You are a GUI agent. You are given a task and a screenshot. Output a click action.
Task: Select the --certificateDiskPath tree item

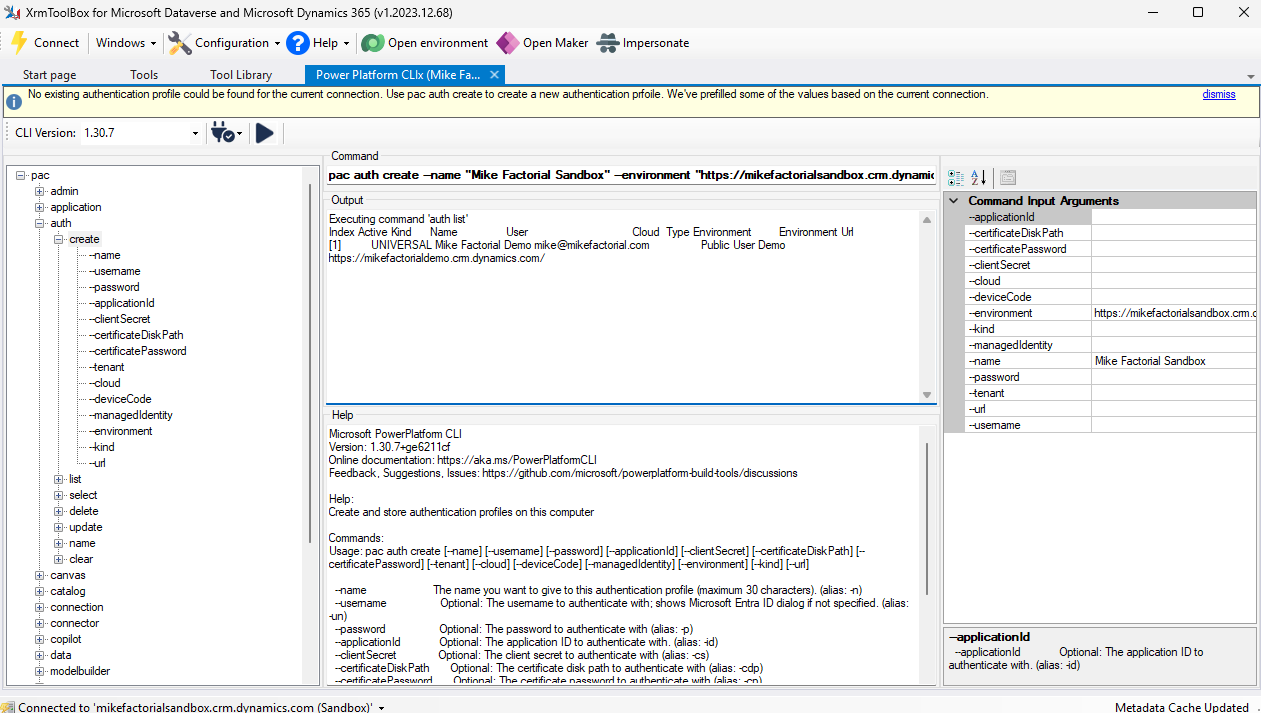pos(136,335)
